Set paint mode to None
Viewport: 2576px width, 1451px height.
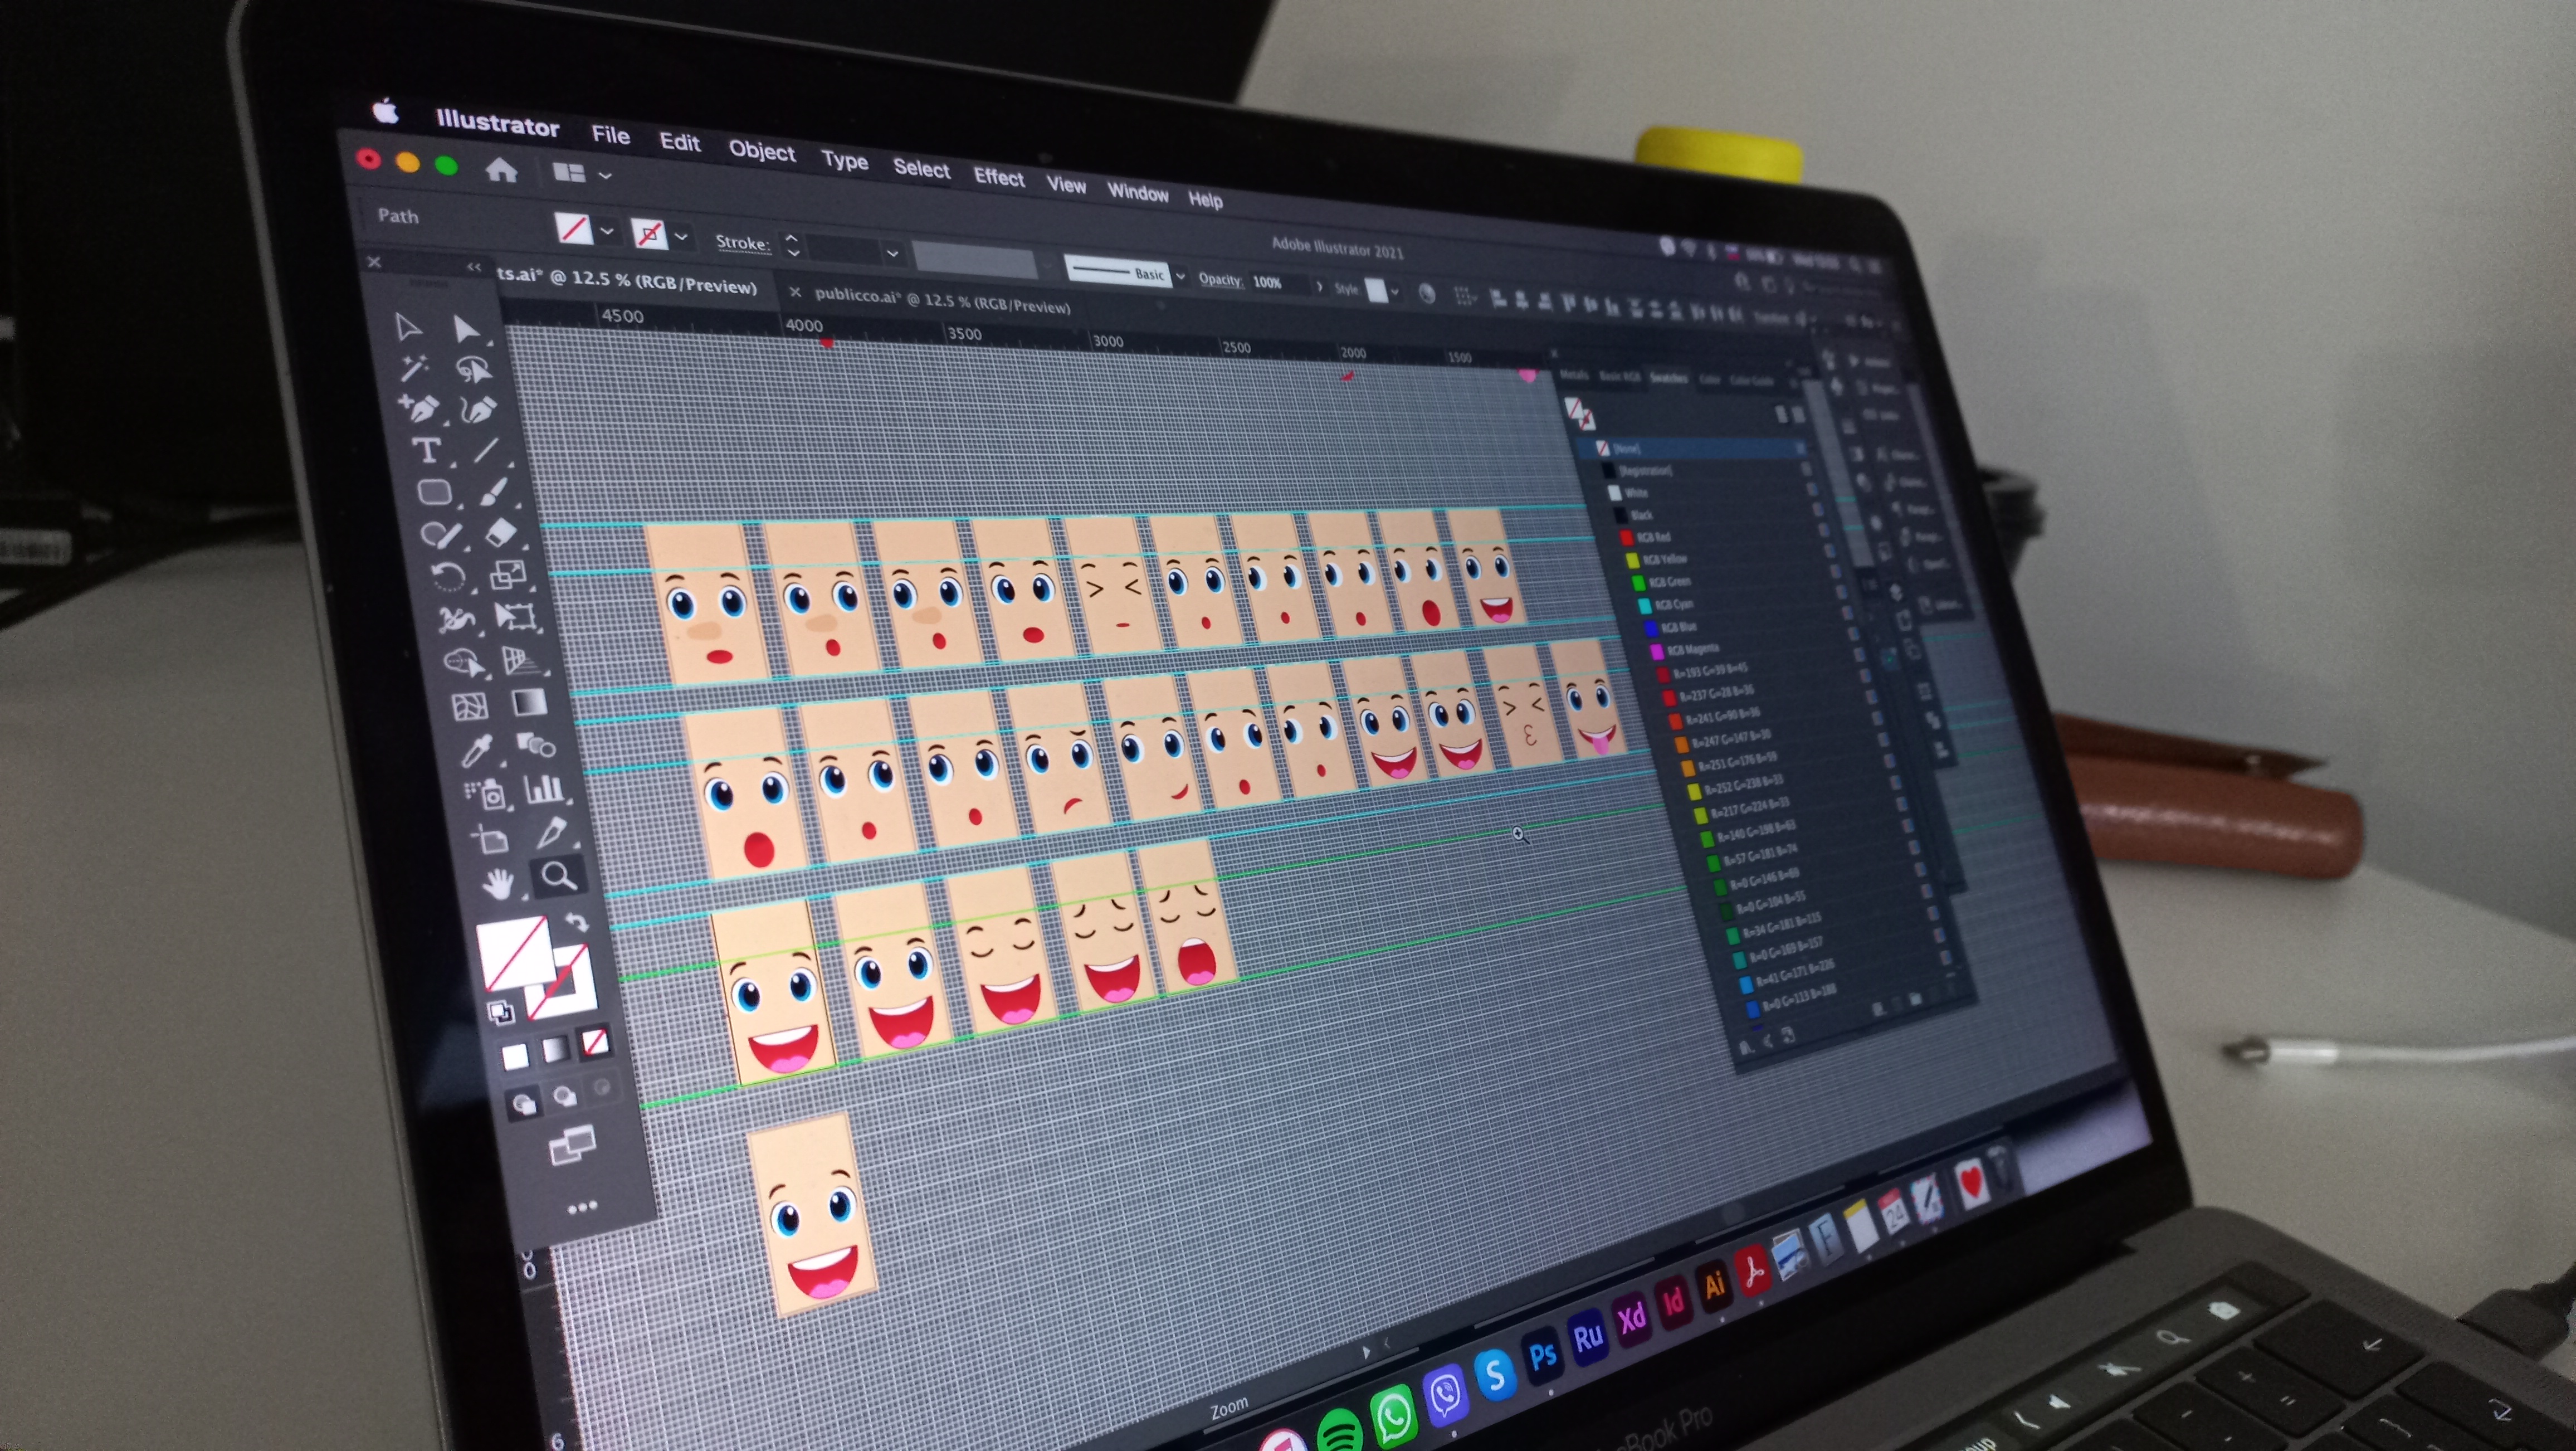point(595,1043)
